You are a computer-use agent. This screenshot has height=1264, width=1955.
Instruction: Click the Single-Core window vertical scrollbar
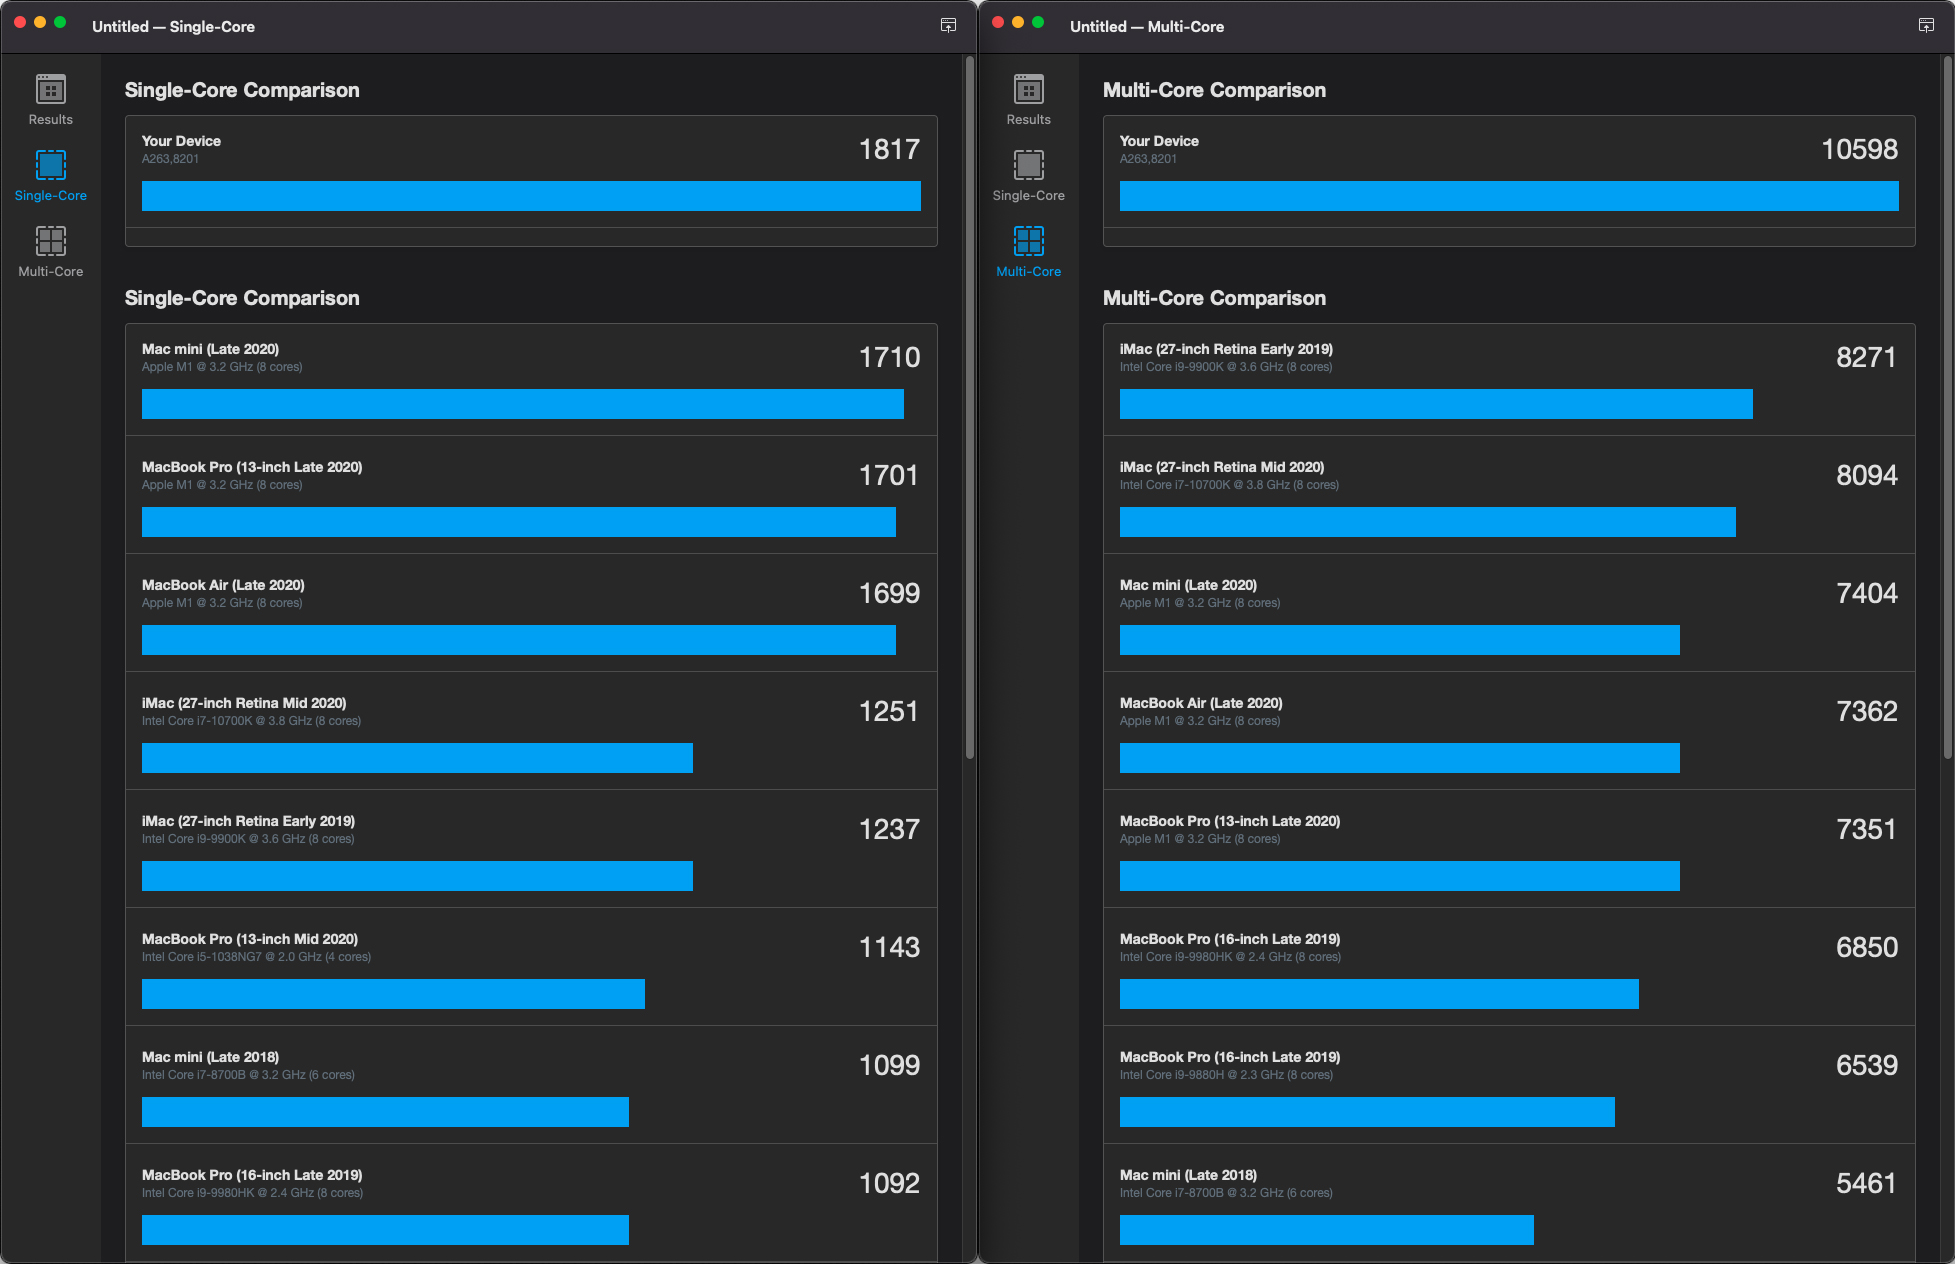(969, 407)
